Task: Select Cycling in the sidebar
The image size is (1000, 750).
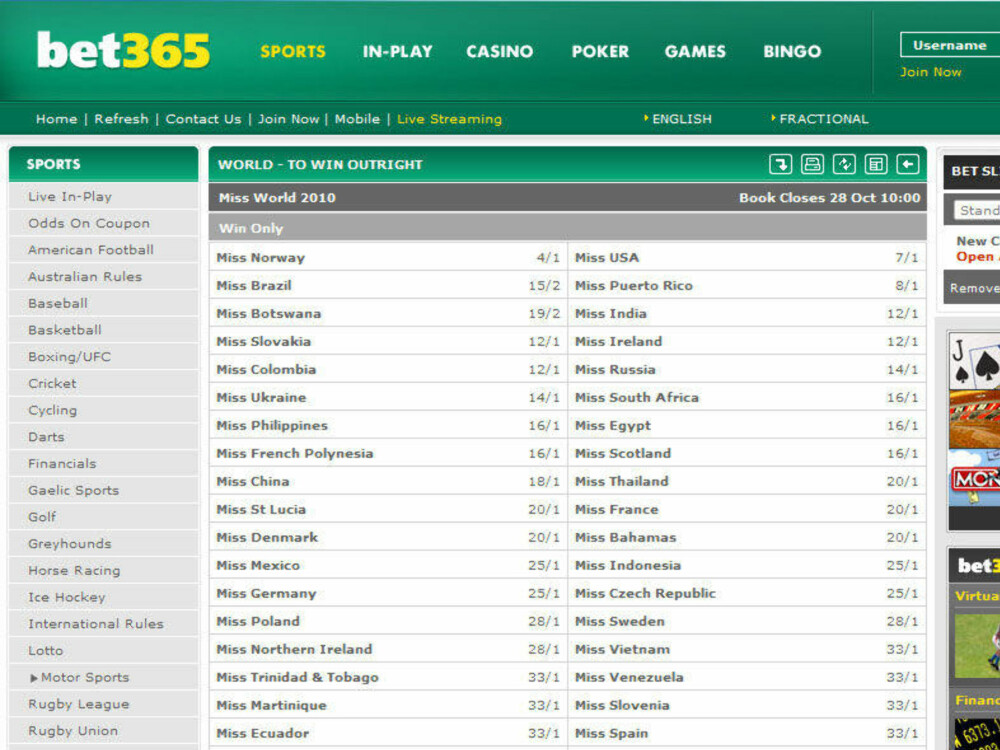Action: click(103, 410)
